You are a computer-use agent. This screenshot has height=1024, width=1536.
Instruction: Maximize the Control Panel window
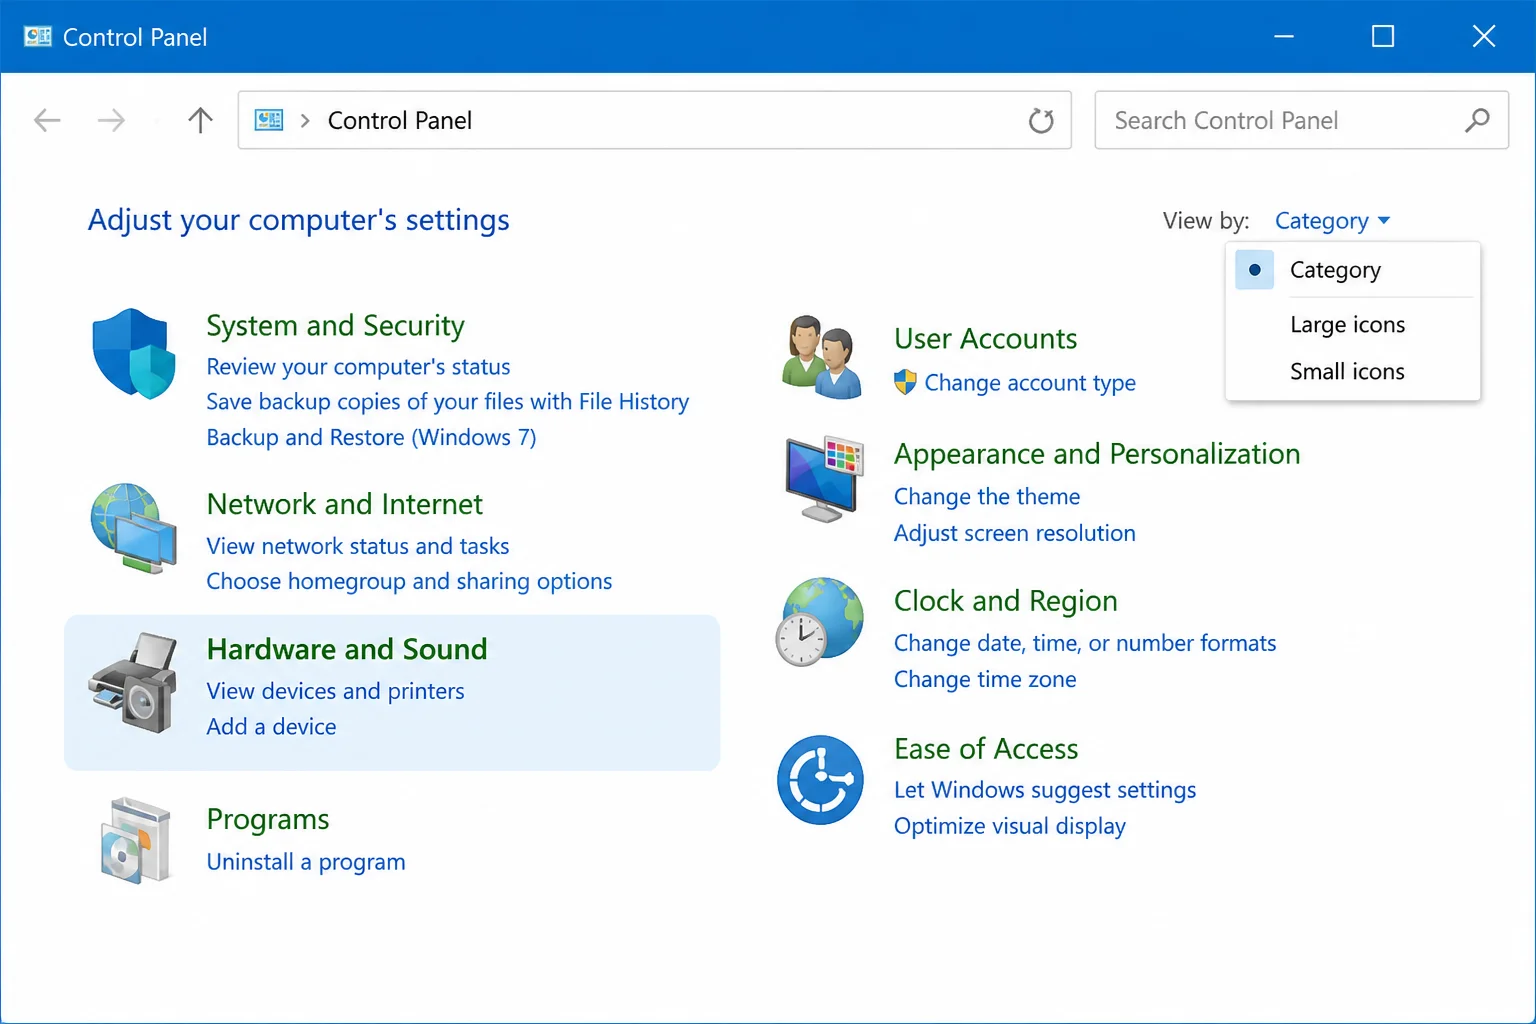(1383, 37)
